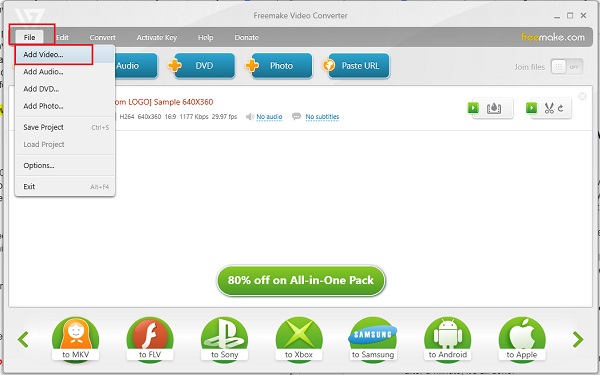Click green play icon beside scissors button
This screenshot has height=375, width=600.
click(531, 108)
